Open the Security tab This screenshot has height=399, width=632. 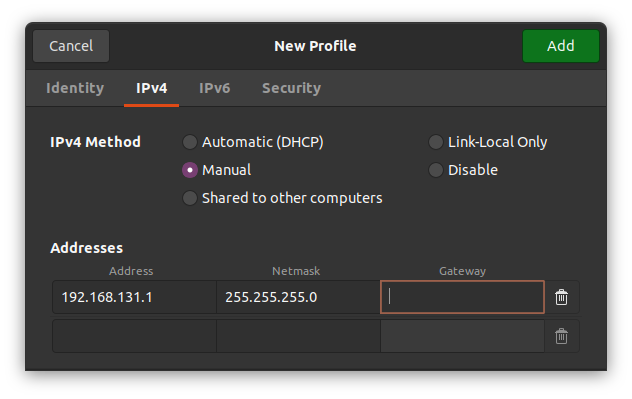291,88
